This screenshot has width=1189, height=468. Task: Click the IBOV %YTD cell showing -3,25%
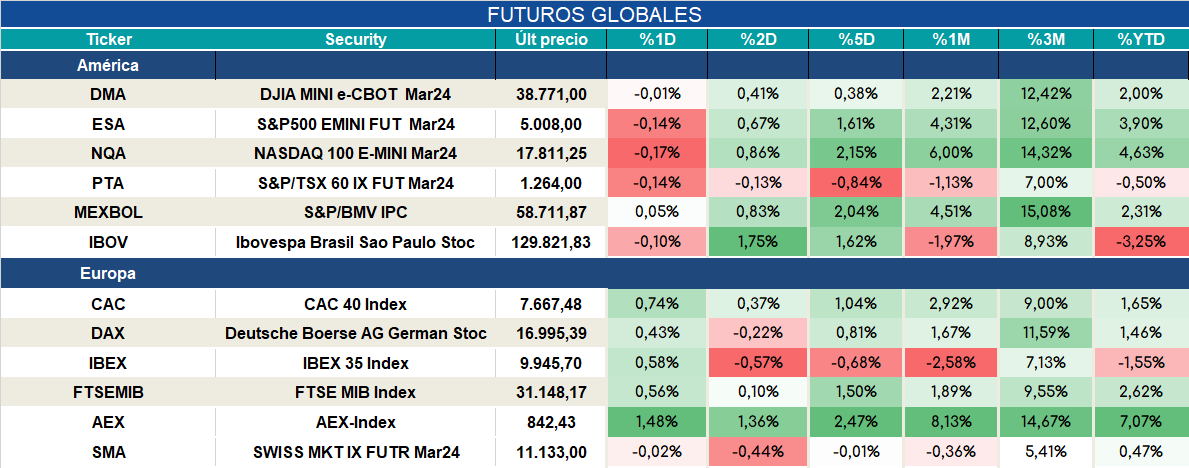pos(1141,243)
